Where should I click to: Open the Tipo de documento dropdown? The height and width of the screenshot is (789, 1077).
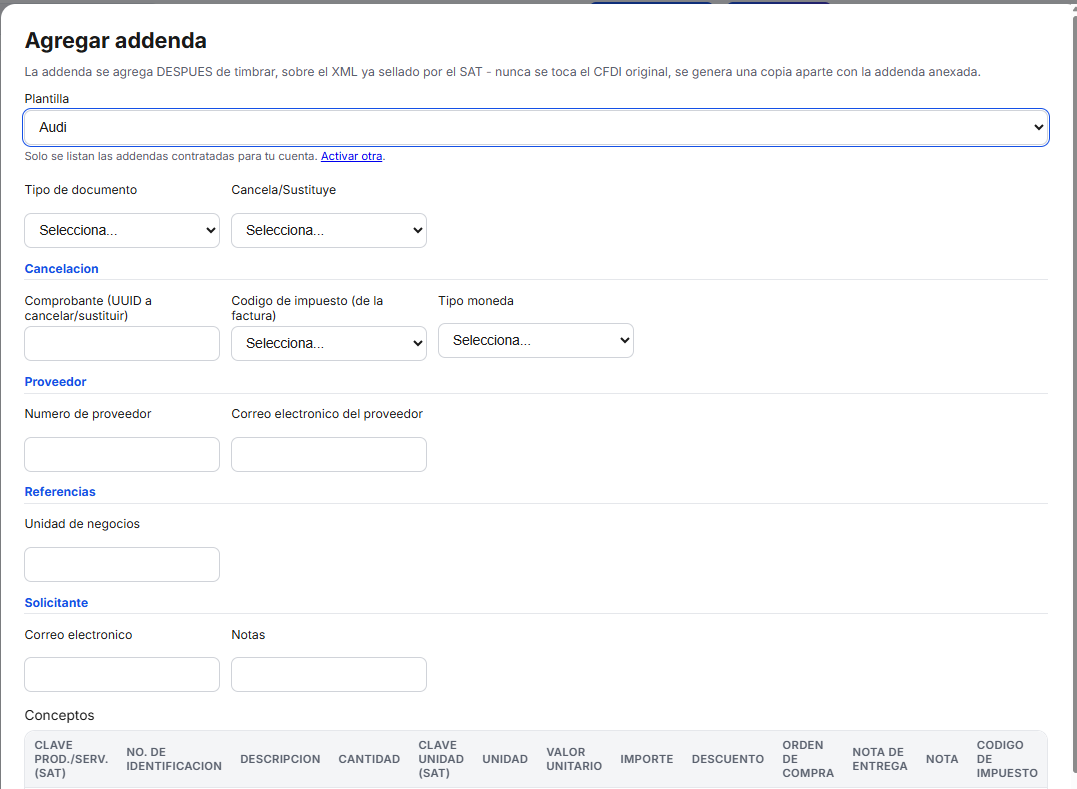coord(122,230)
